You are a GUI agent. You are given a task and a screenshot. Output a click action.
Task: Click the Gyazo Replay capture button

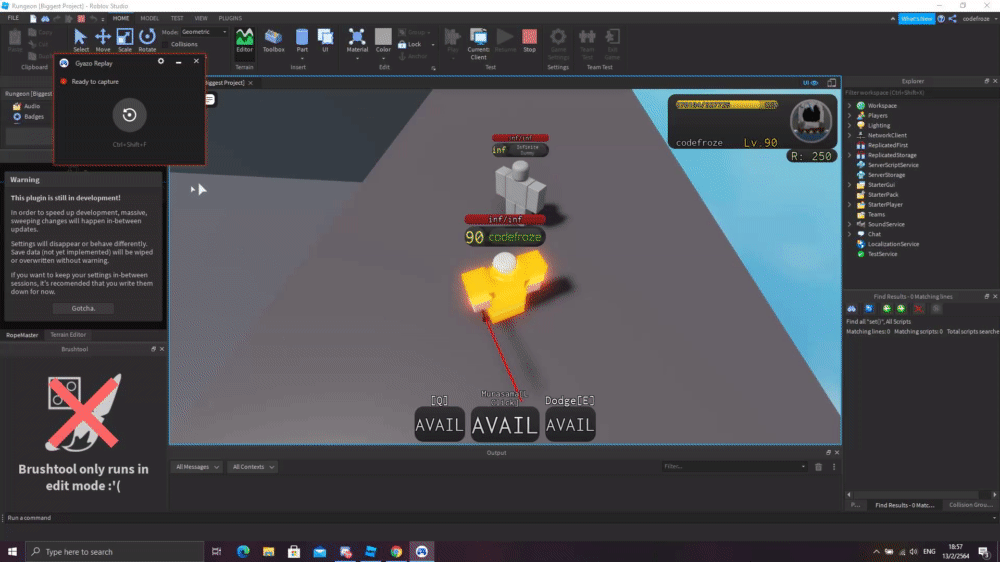coord(129,115)
